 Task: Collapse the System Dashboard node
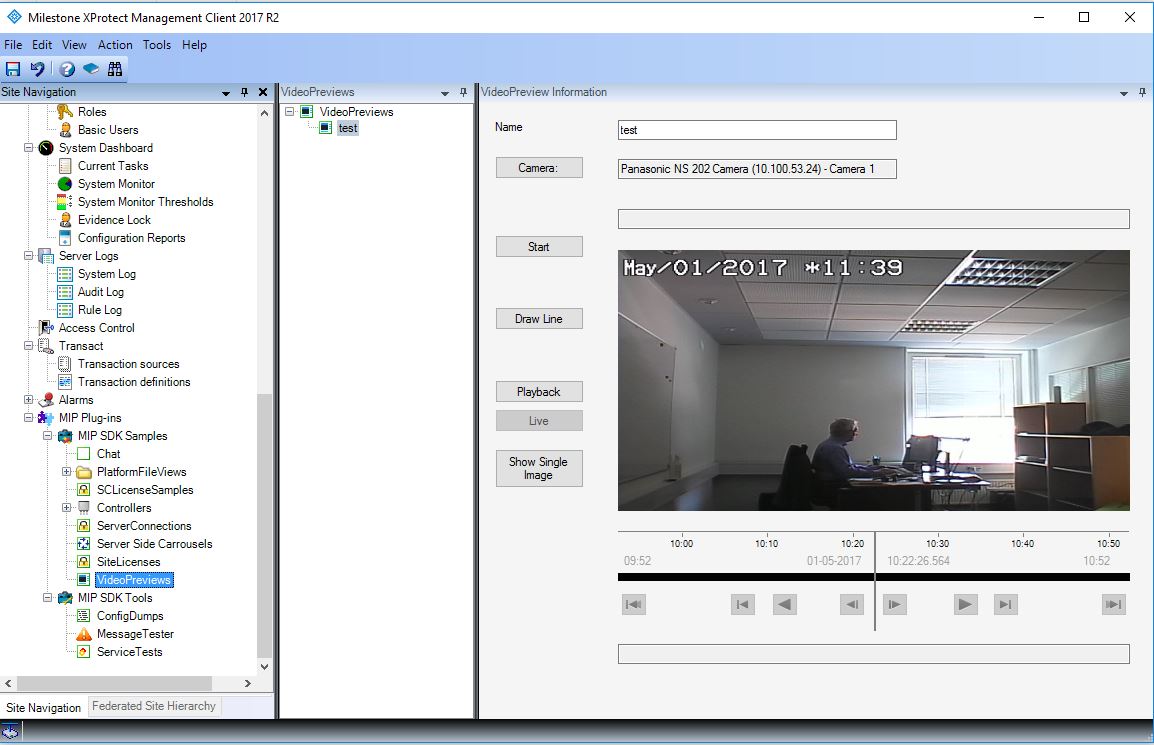click(x=28, y=148)
